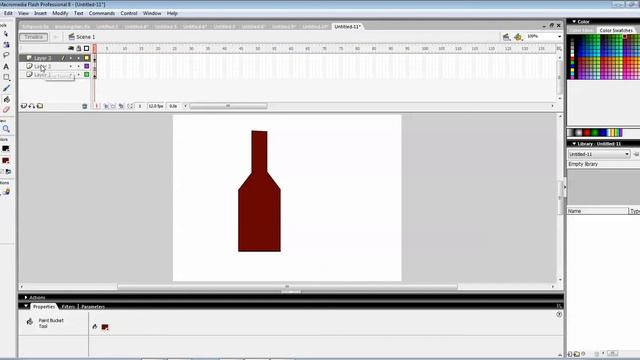The image size is (640, 360).
Task: Select the Rectangle tool
Action: click(x=6, y=77)
